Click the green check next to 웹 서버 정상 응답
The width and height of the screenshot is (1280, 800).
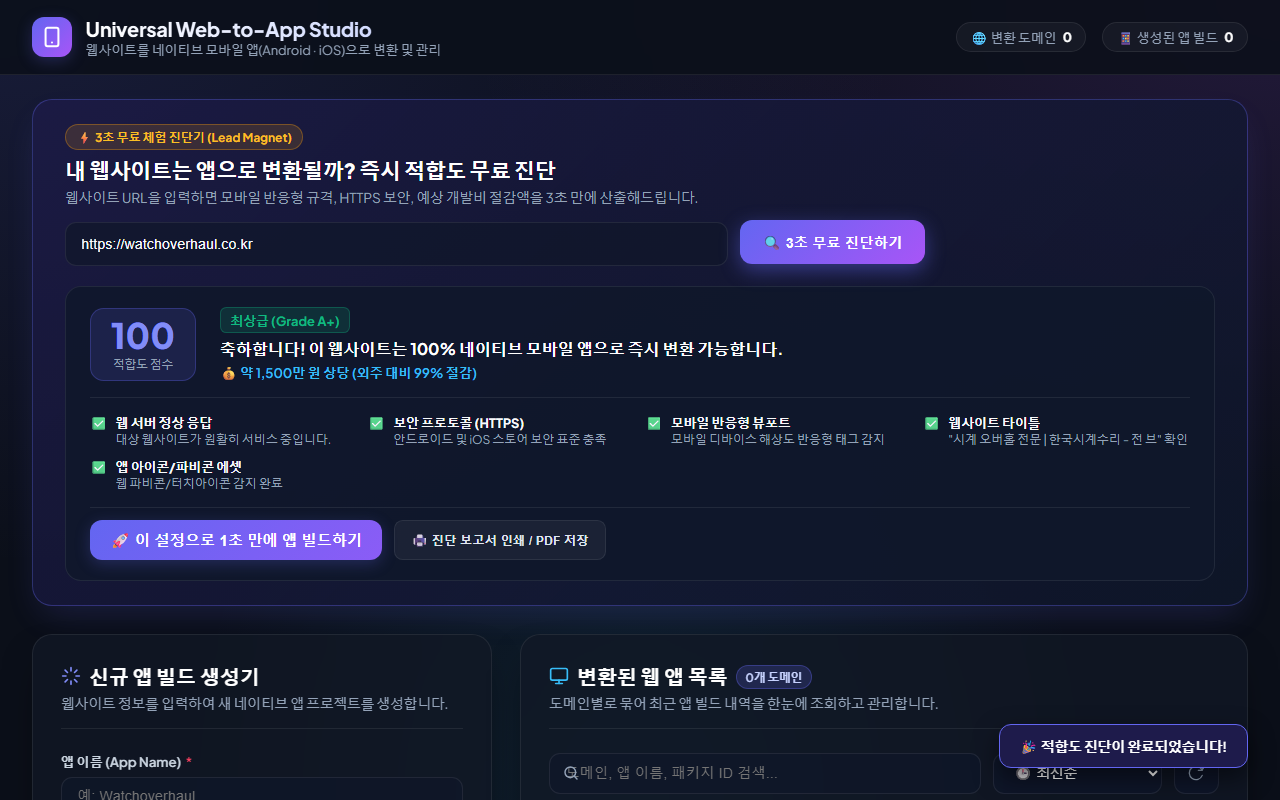pos(99,423)
